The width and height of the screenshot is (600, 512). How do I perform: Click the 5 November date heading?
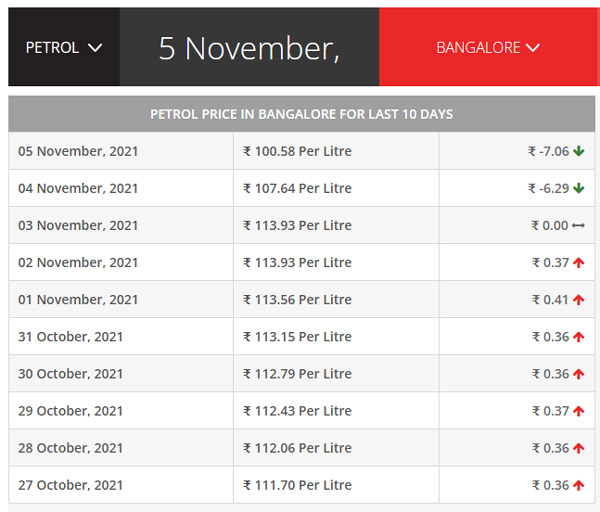click(249, 49)
